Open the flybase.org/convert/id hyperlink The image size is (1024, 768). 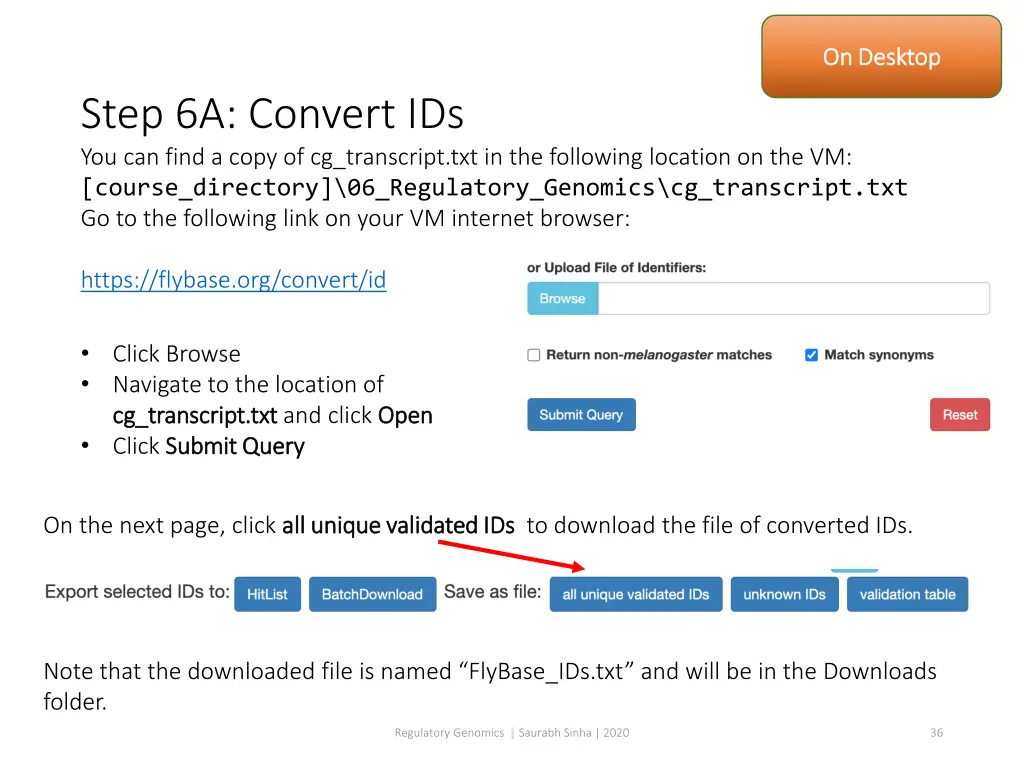233,280
